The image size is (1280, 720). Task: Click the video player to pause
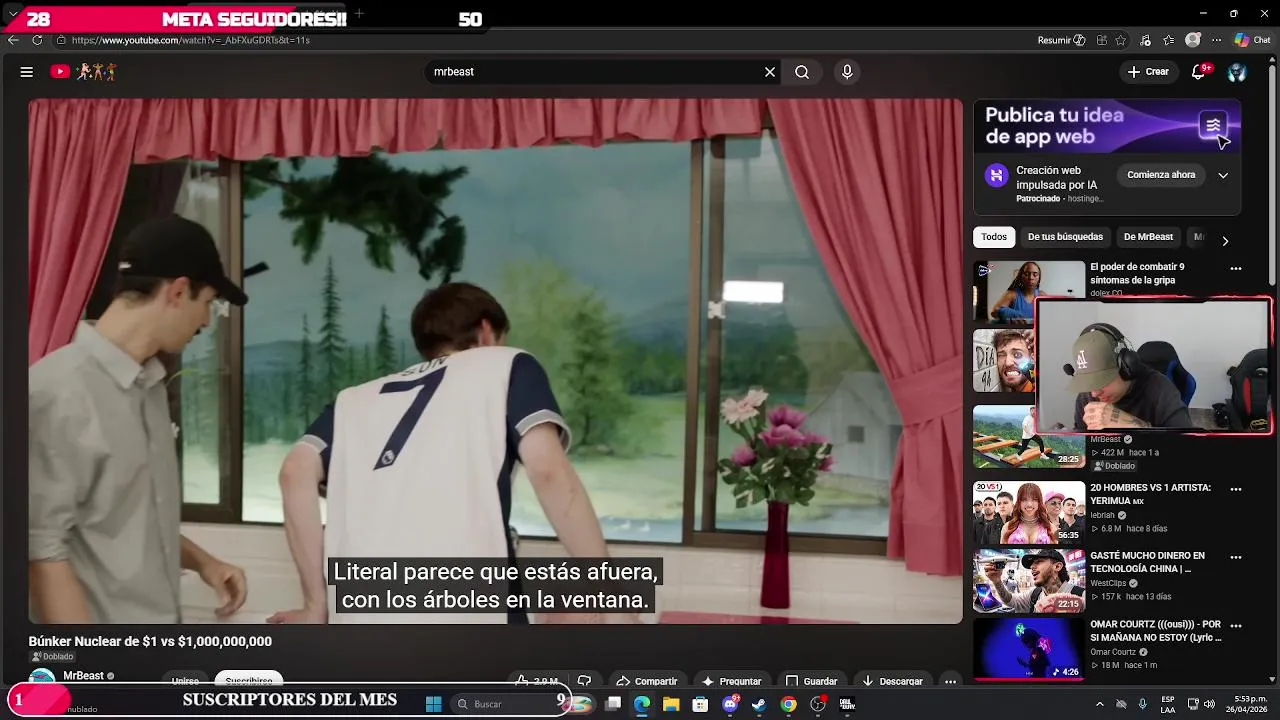click(x=495, y=361)
